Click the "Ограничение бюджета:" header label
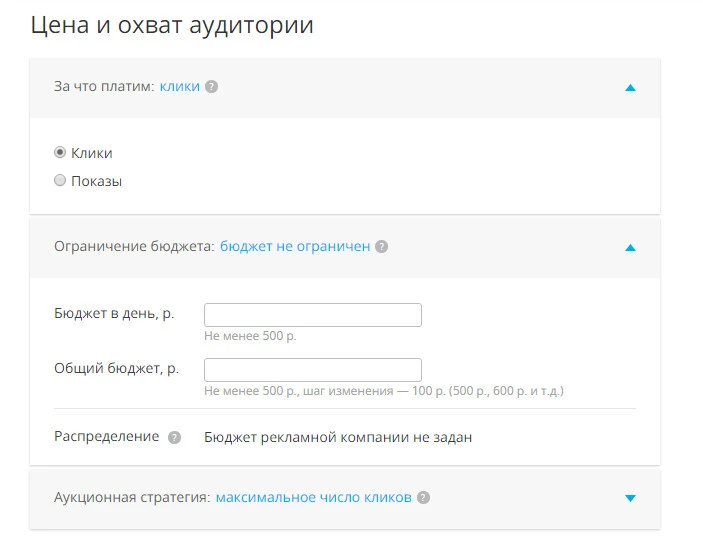The width and height of the screenshot is (703, 551). (134, 246)
